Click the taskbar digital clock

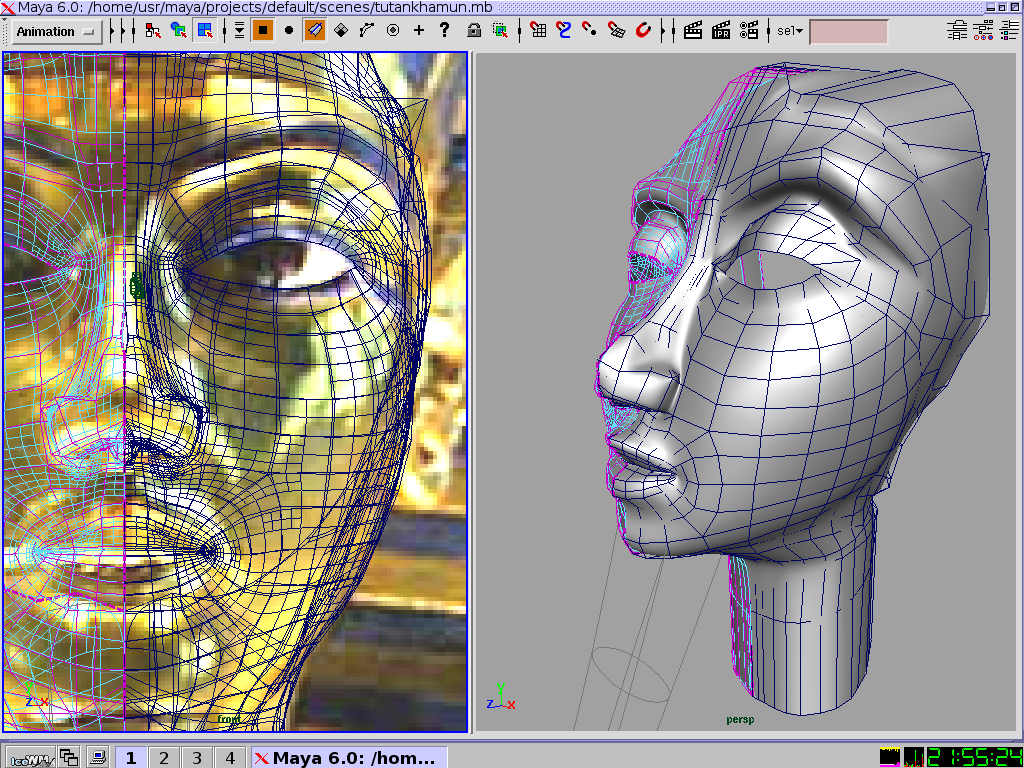[x=974, y=758]
